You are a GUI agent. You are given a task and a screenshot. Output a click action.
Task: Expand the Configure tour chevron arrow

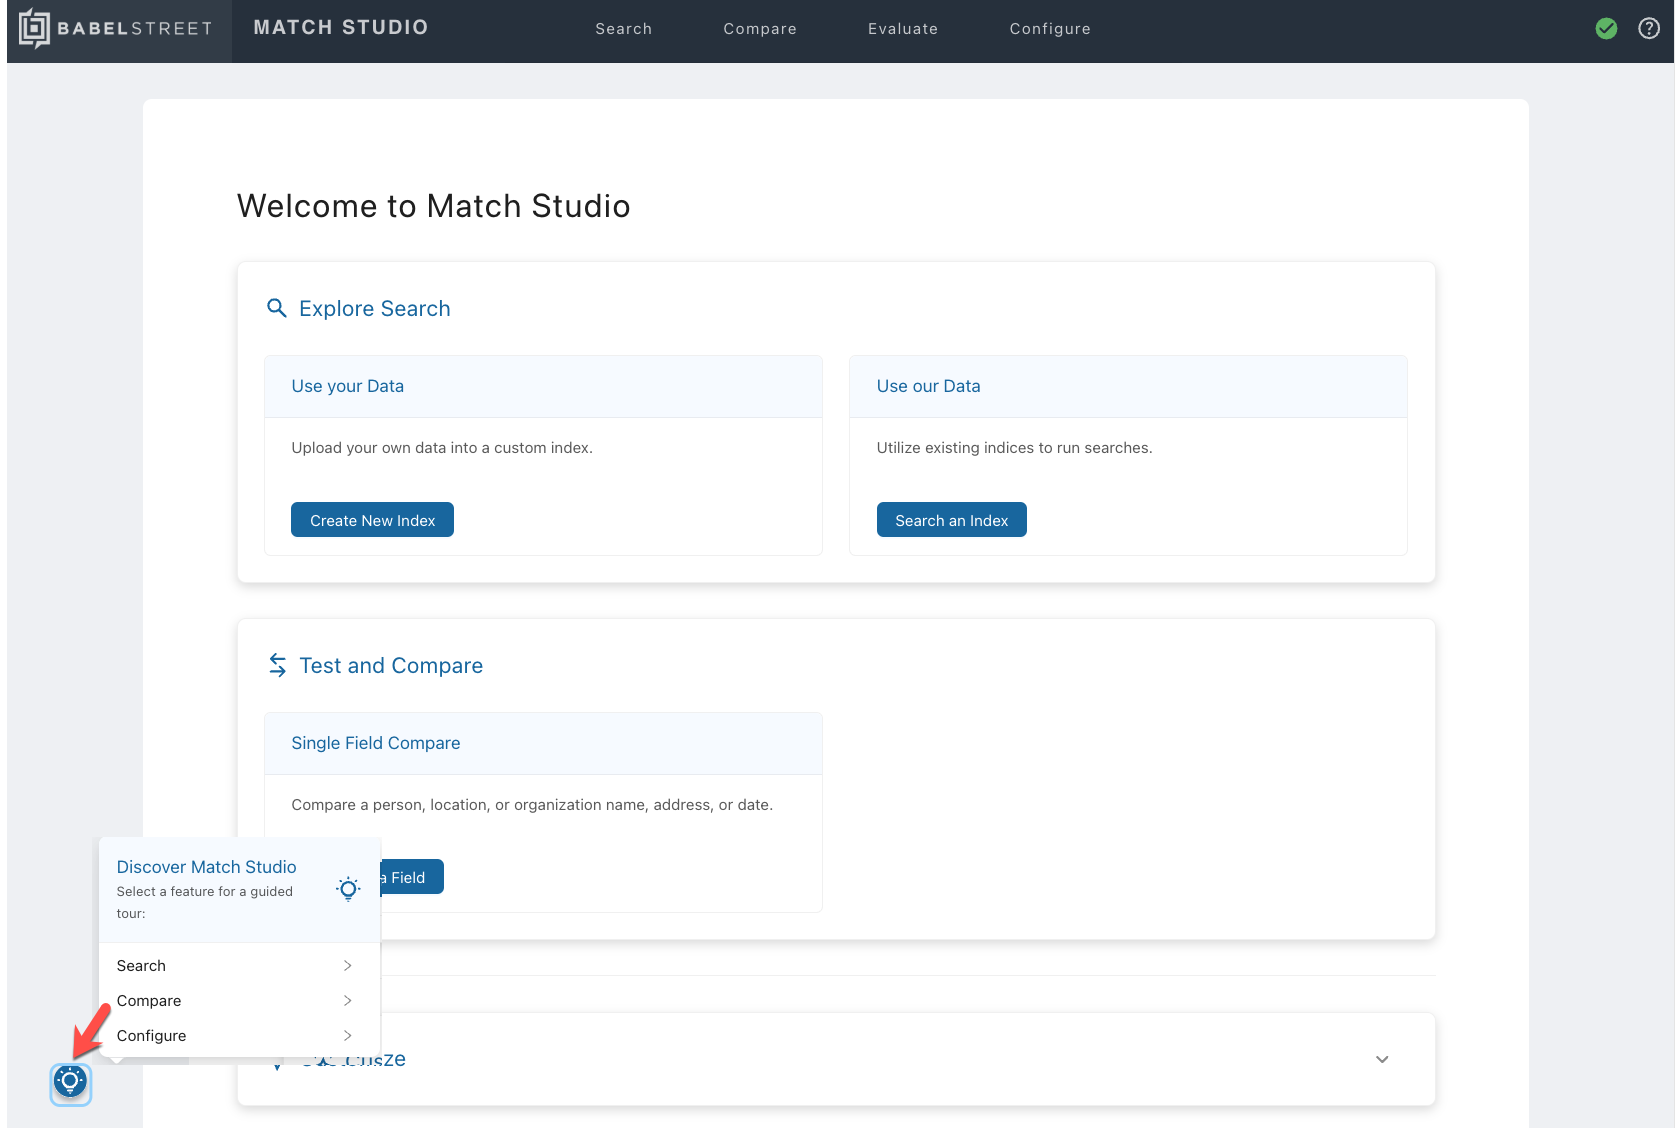(348, 1036)
